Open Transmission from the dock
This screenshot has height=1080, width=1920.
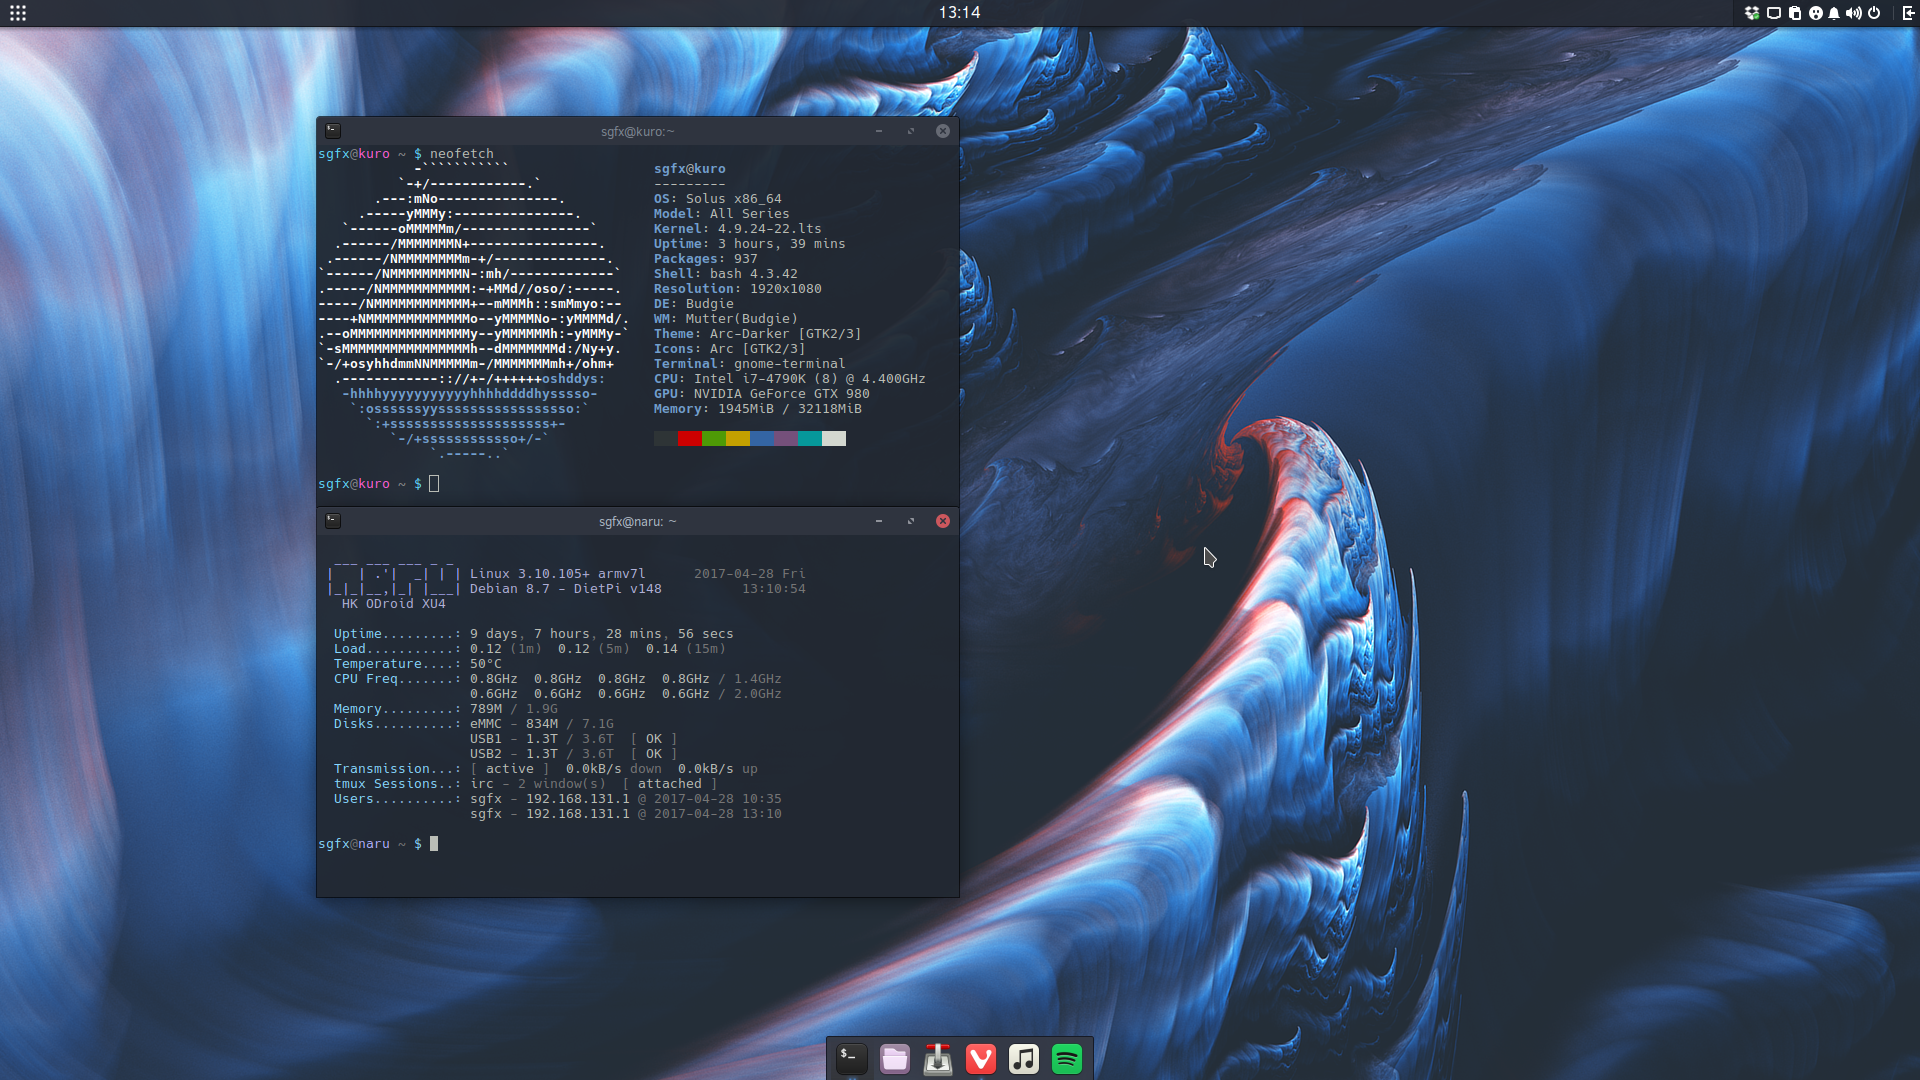pyautogui.click(x=938, y=1058)
